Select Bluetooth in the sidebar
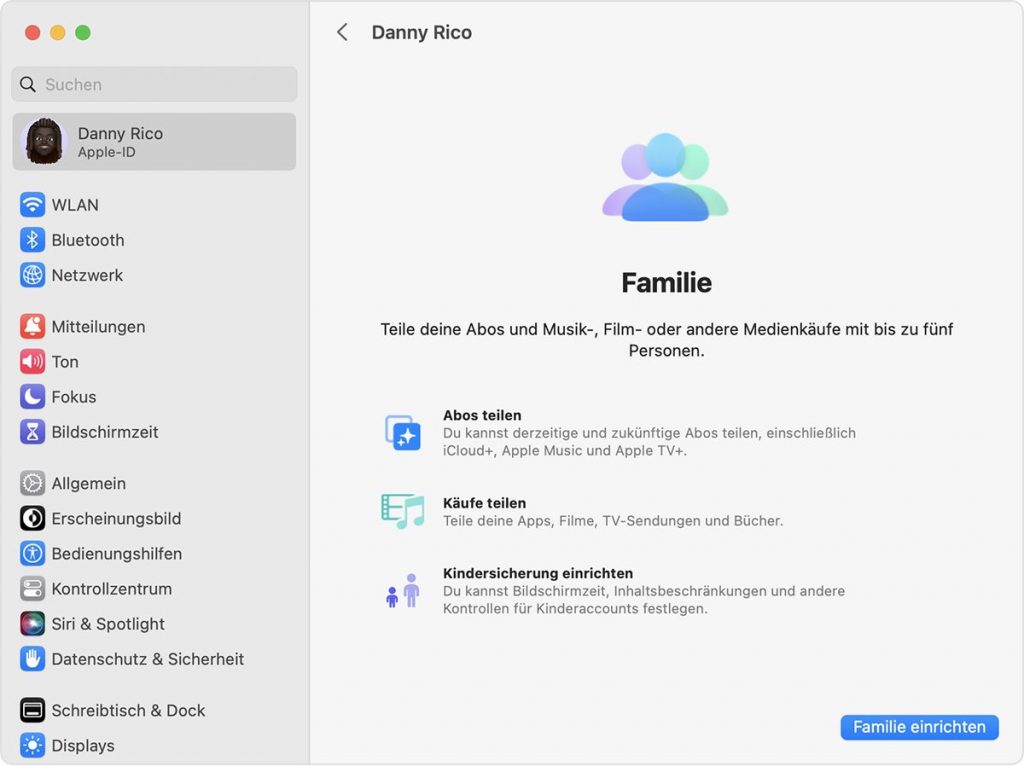 [86, 240]
